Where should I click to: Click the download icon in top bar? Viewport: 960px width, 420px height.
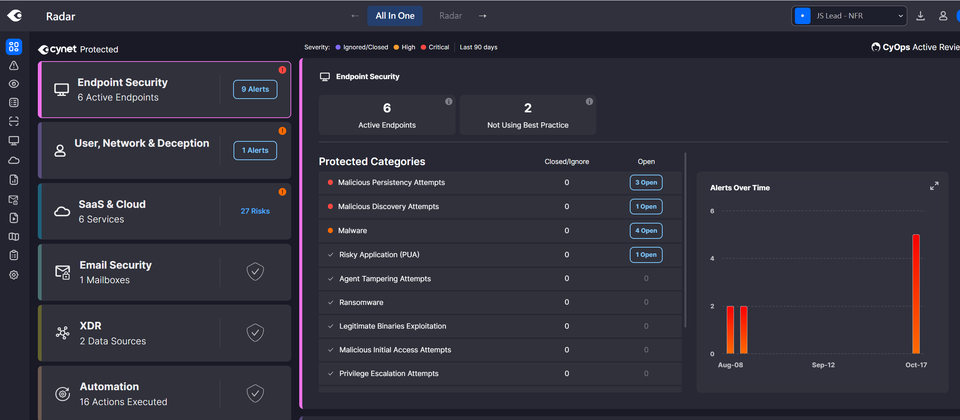[920, 16]
